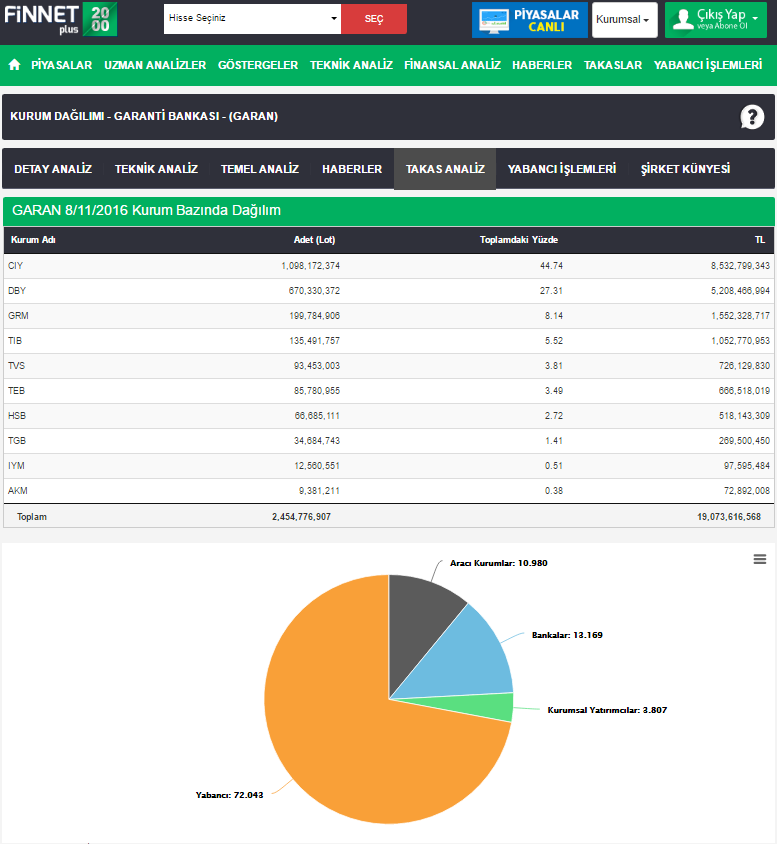Screen dimensions: 777x844
Task: Select the TAKAS ANALİZ tab
Action: 445,169
